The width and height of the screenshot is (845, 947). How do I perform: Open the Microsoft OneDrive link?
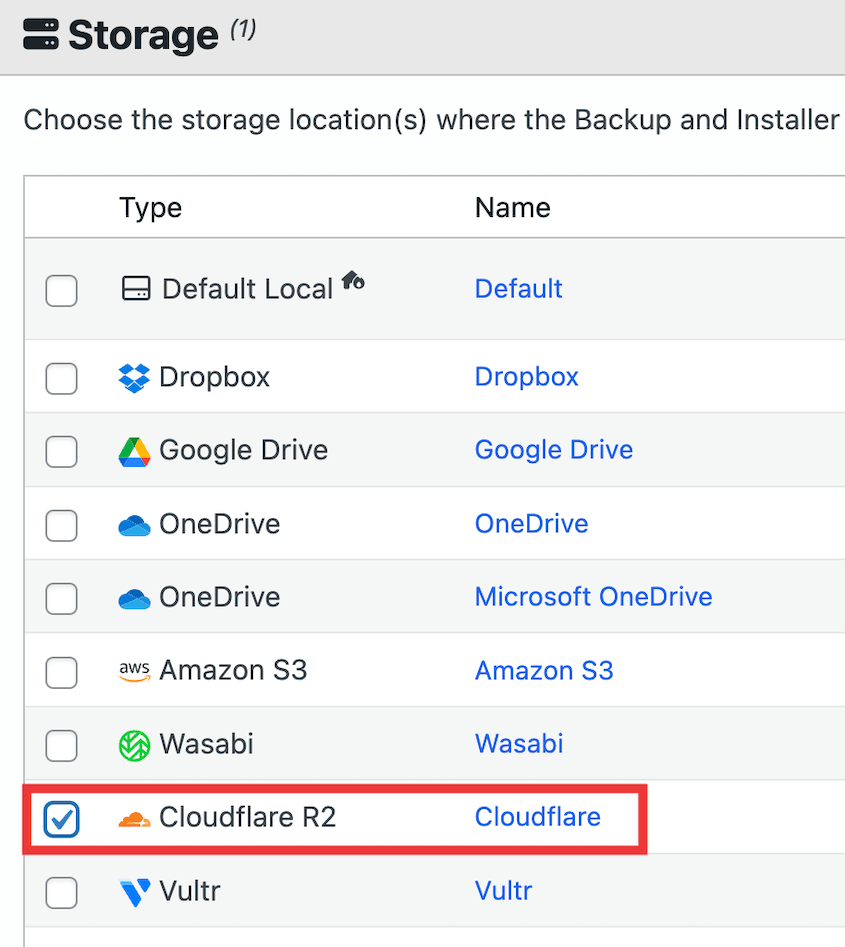tap(594, 597)
